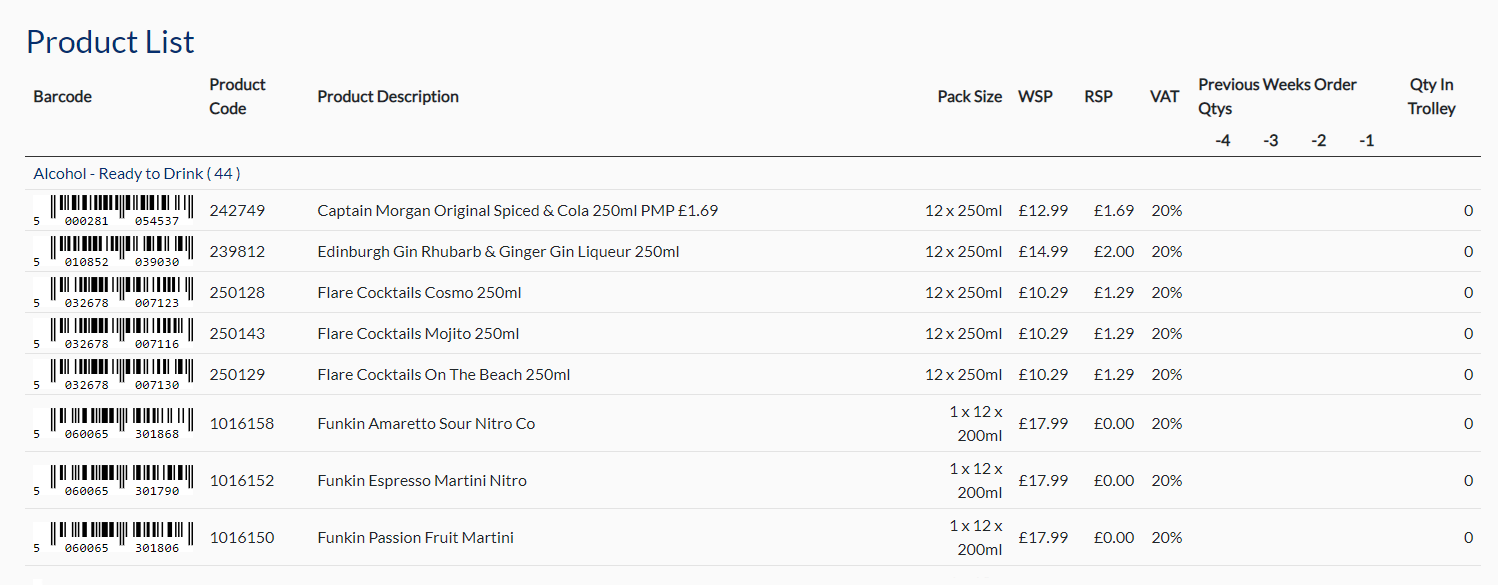
Task: Click the Flare Cocktails Mojito barcode
Action: click(x=114, y=334)
